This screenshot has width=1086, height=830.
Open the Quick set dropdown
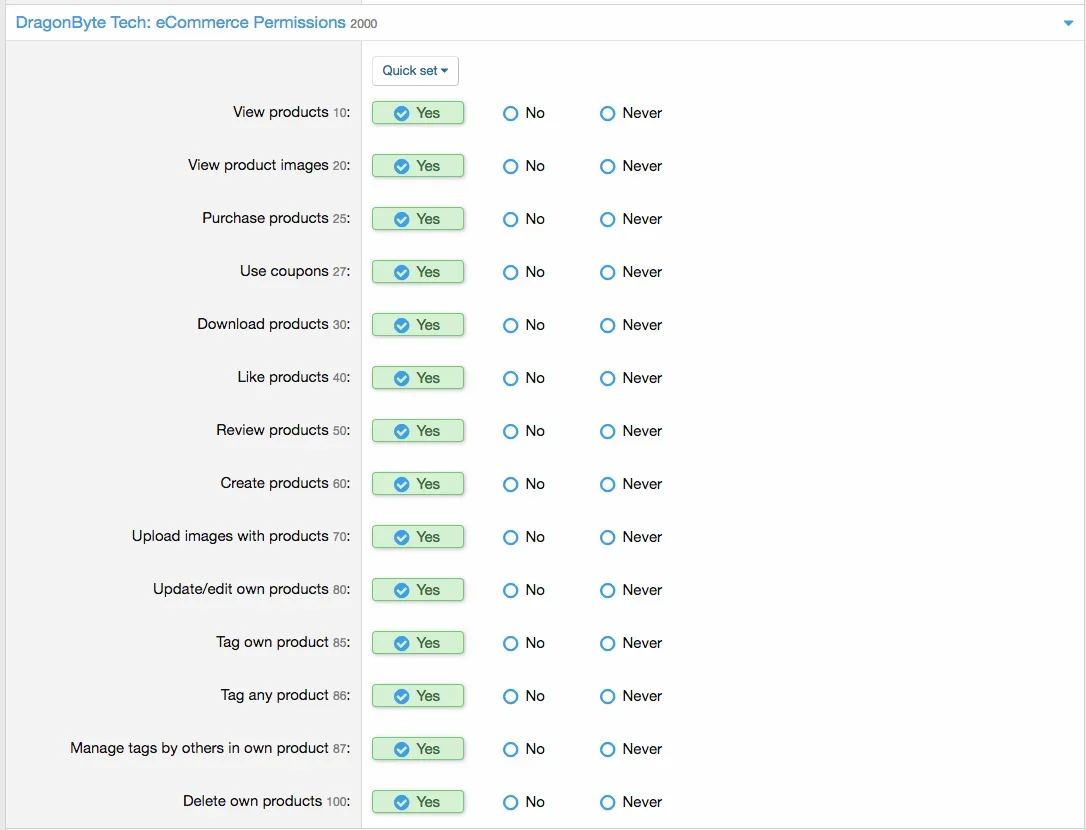tap(415, 71)
